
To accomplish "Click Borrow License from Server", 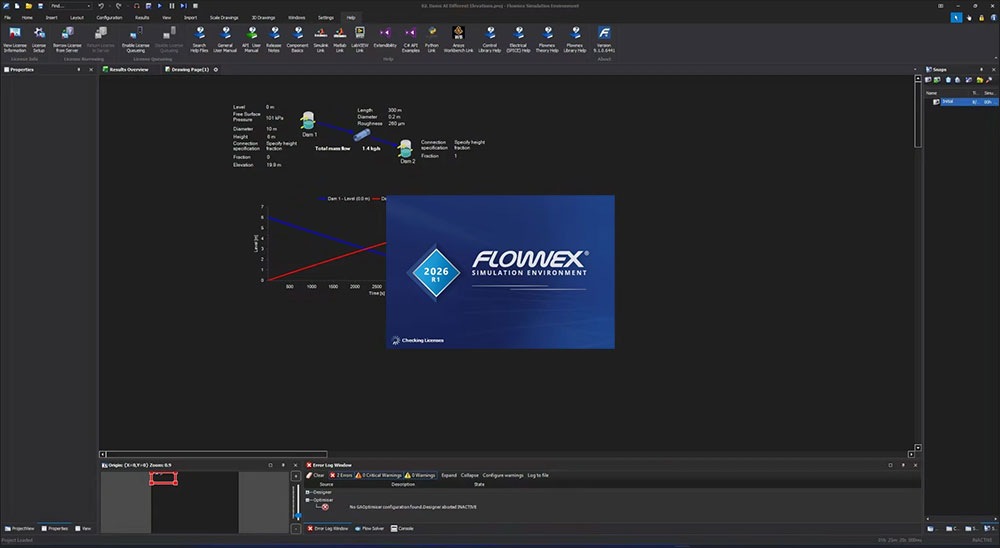I will click(x=67, y=40).
